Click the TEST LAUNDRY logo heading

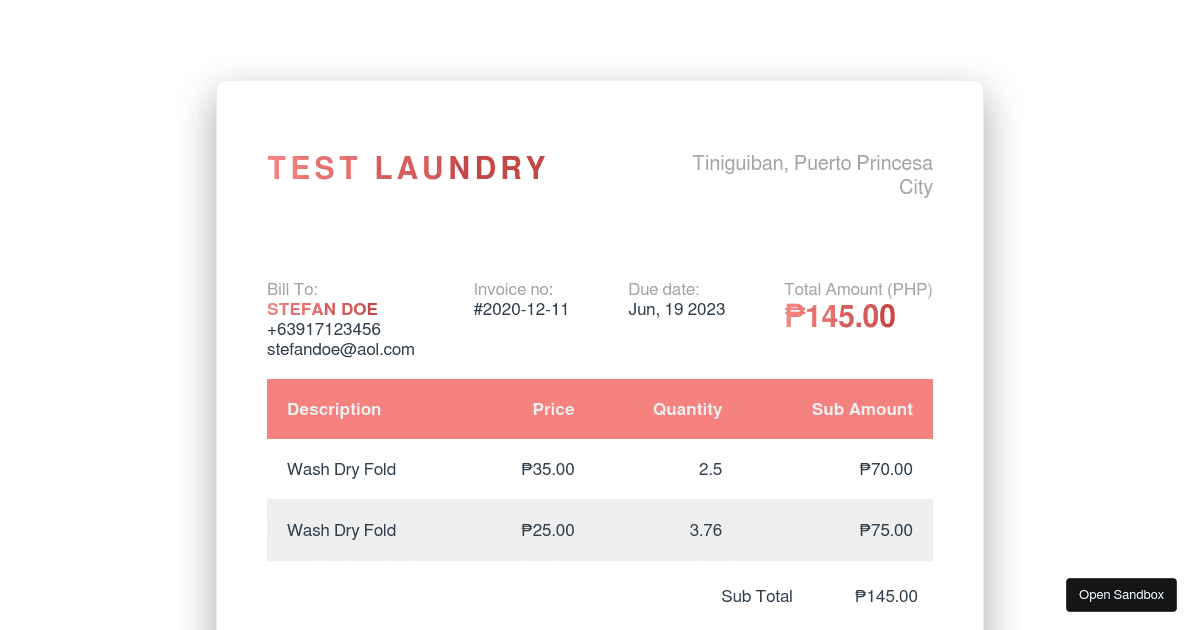click(407, 168)
